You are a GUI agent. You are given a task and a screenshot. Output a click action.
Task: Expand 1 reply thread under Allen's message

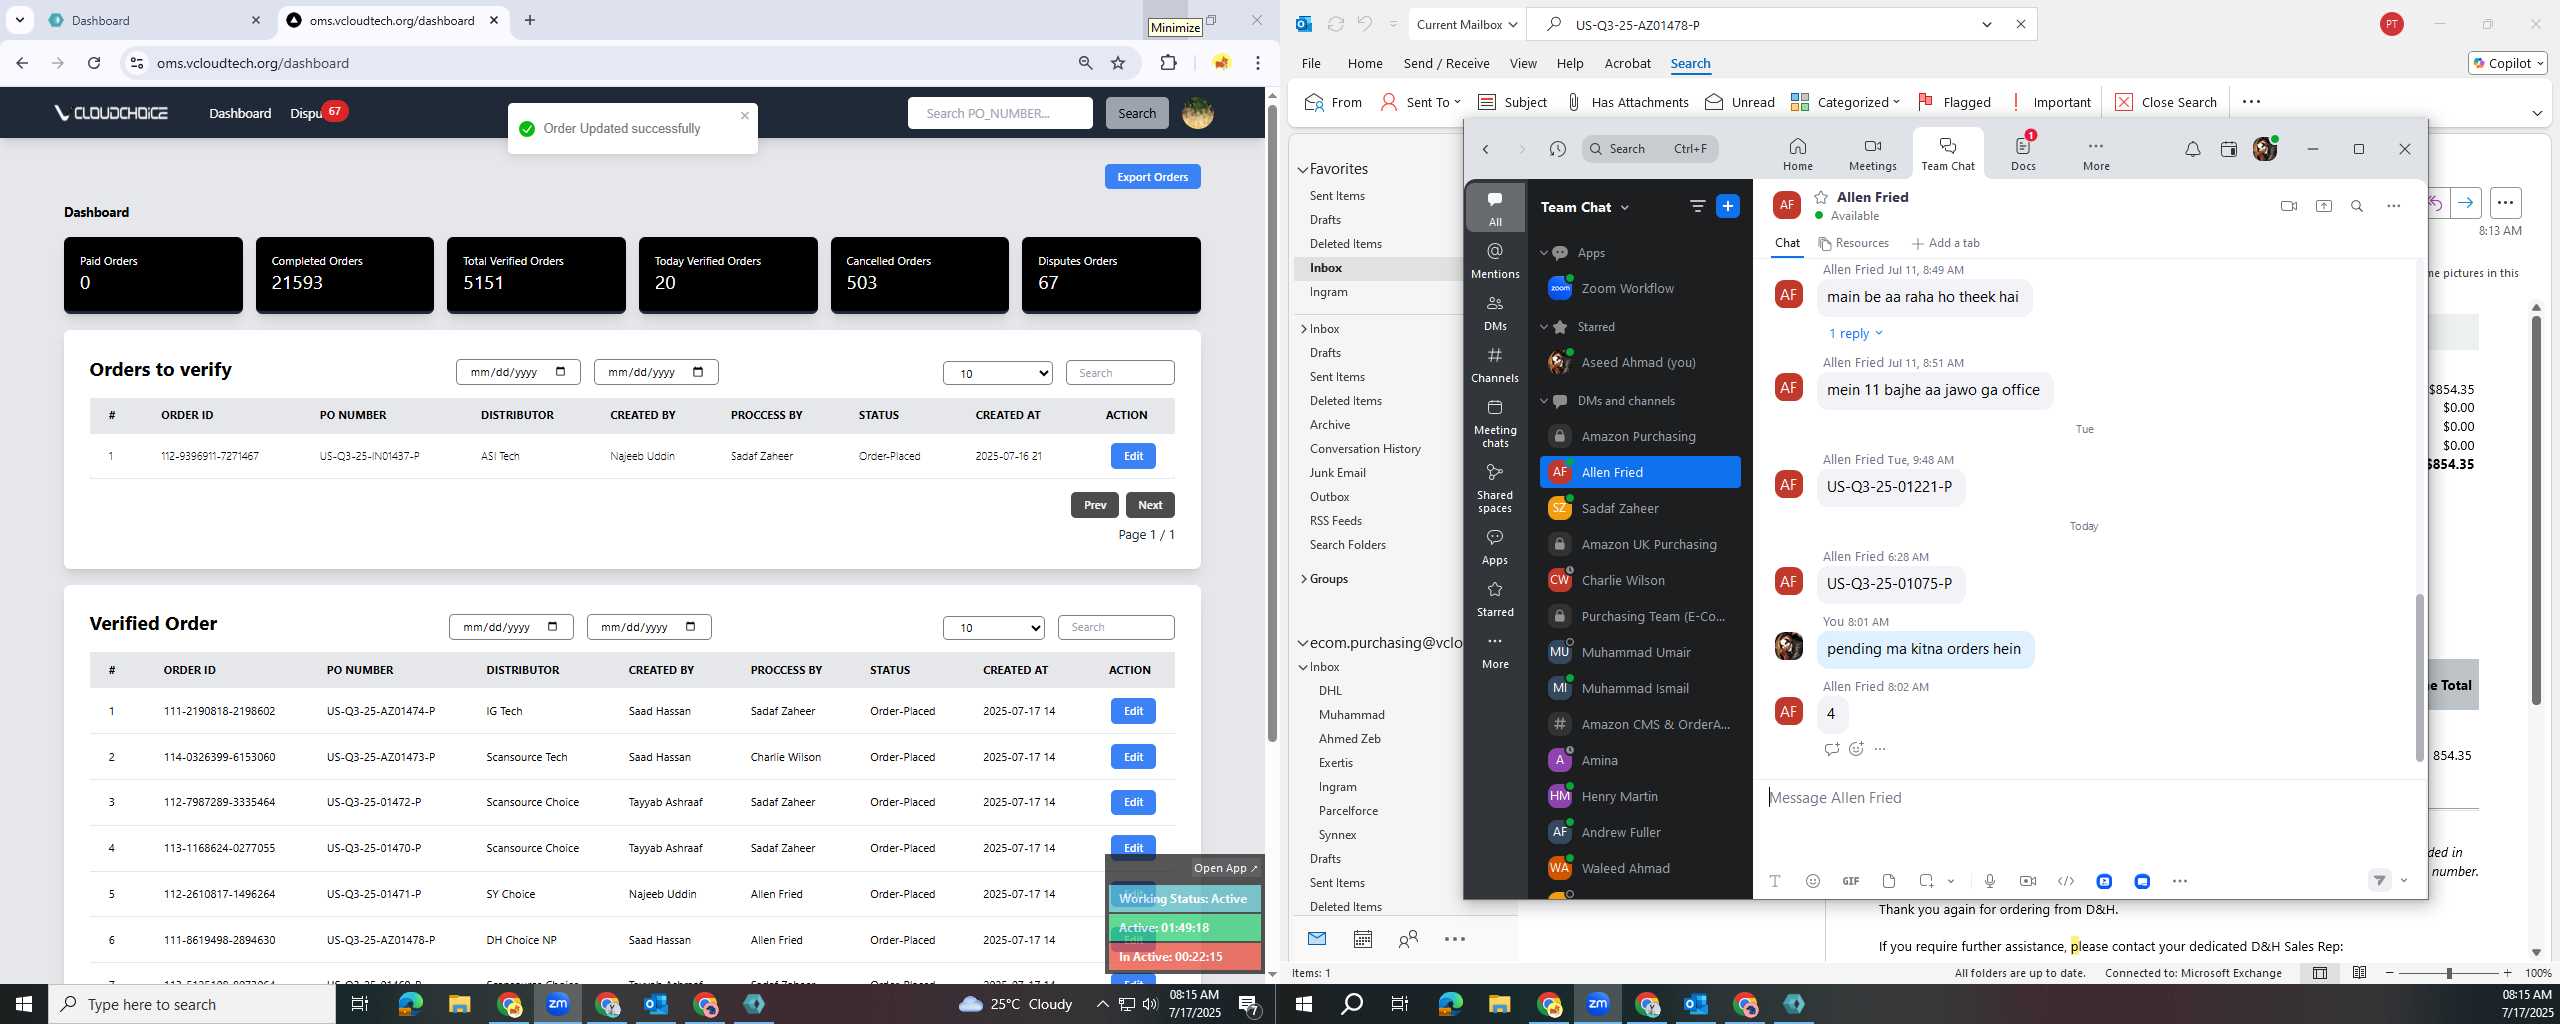tap(1855, 334)
